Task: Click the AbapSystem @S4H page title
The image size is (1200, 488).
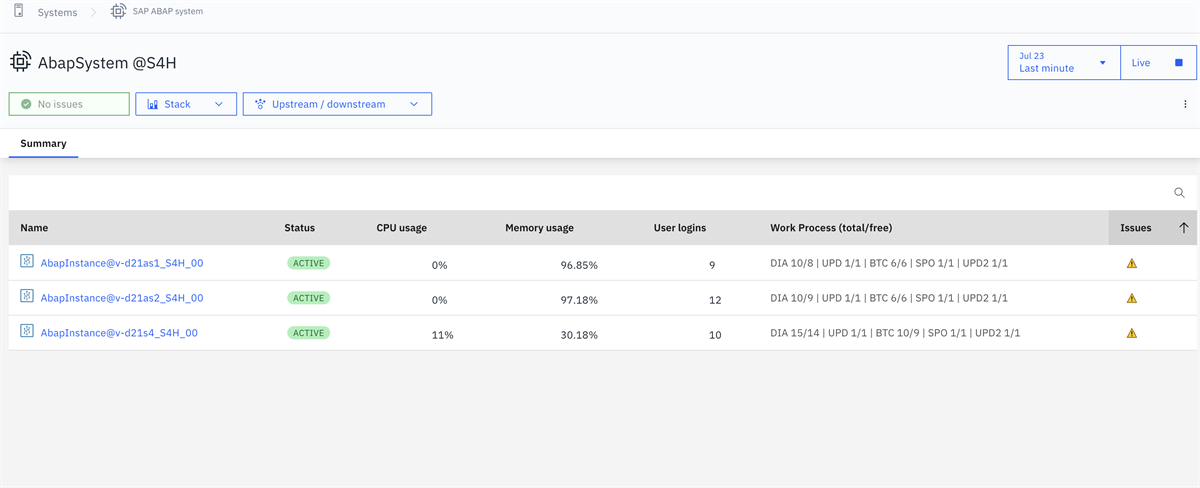Action: pos(107,62)
